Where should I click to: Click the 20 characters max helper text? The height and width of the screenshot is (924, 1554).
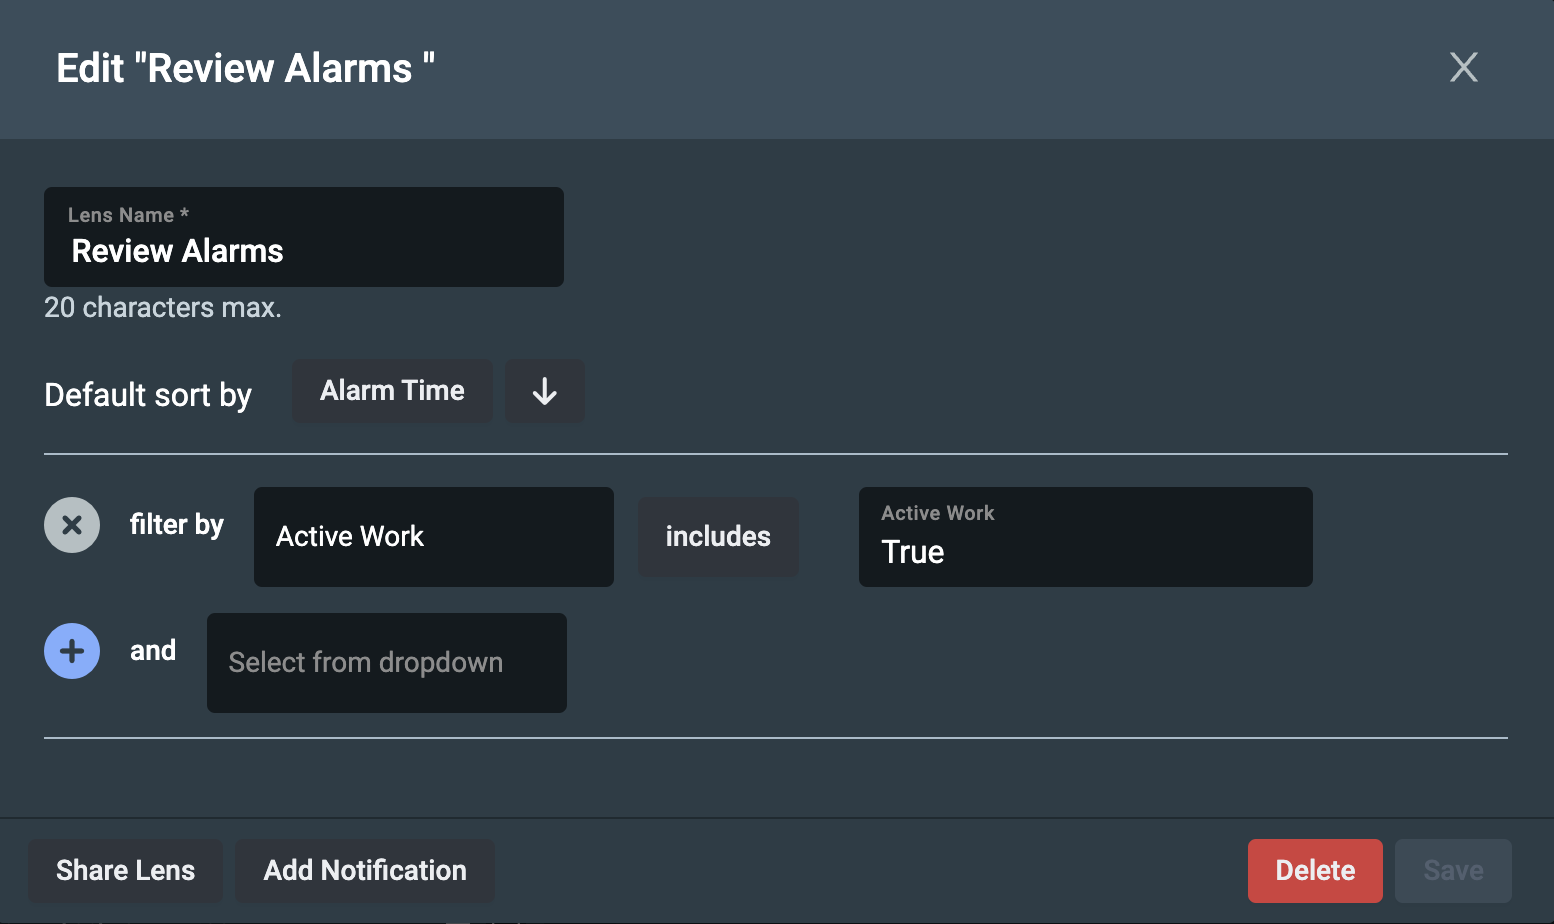point(163,307)
